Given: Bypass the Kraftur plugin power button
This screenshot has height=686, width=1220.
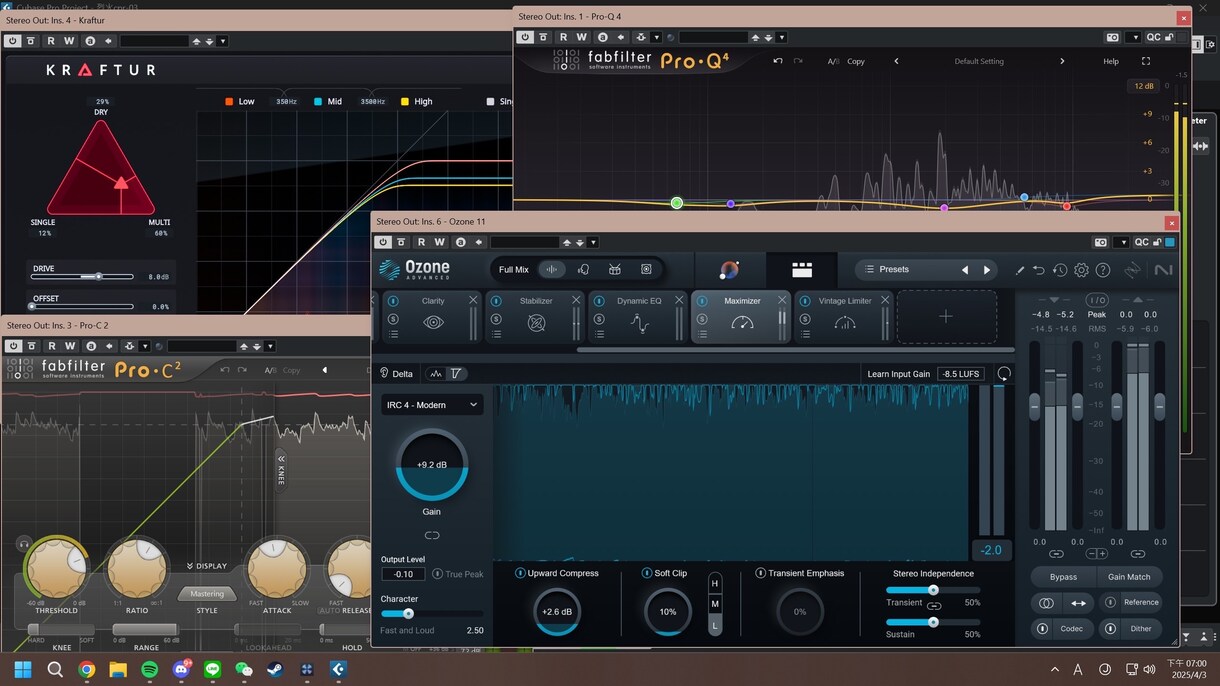Looking at the screenshot, I should click(x=12, y=41).
